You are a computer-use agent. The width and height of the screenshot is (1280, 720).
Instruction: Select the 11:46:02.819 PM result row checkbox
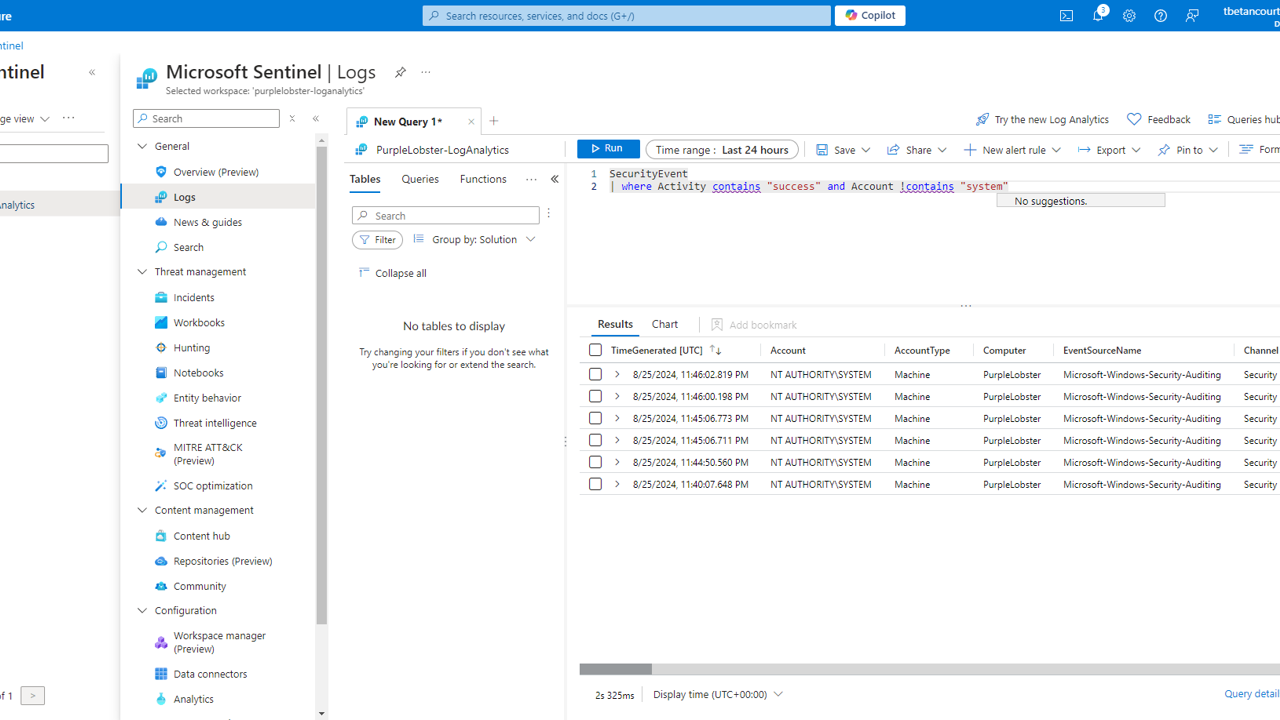[x=595, y=374]
